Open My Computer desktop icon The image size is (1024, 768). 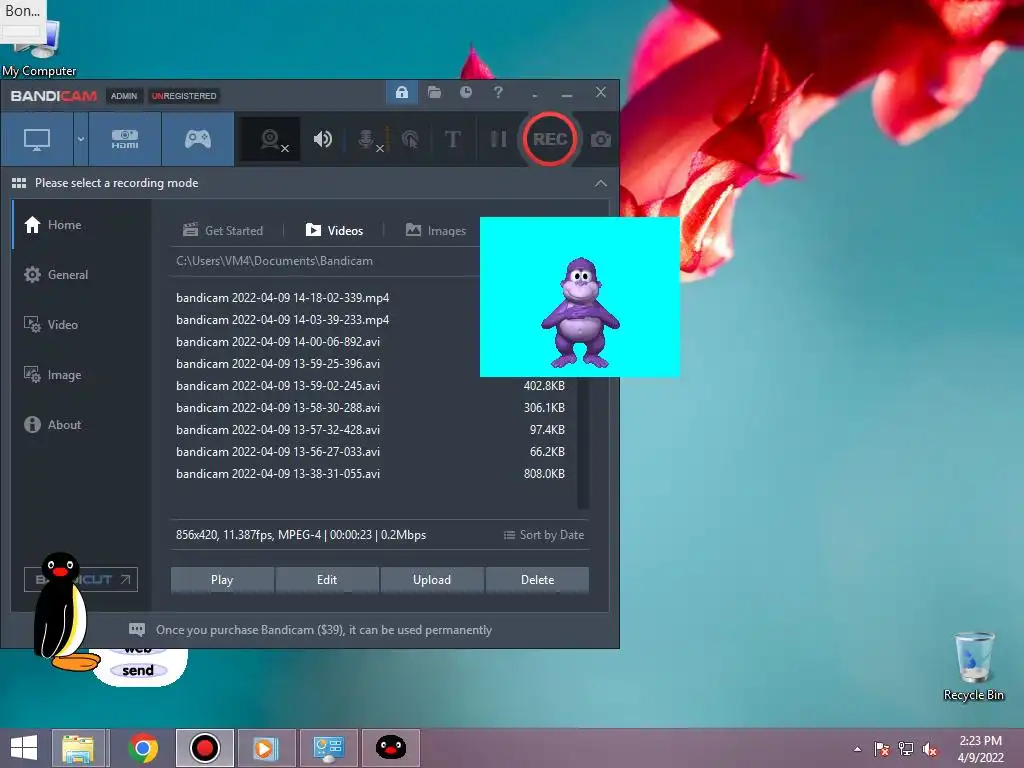point(38,49)
